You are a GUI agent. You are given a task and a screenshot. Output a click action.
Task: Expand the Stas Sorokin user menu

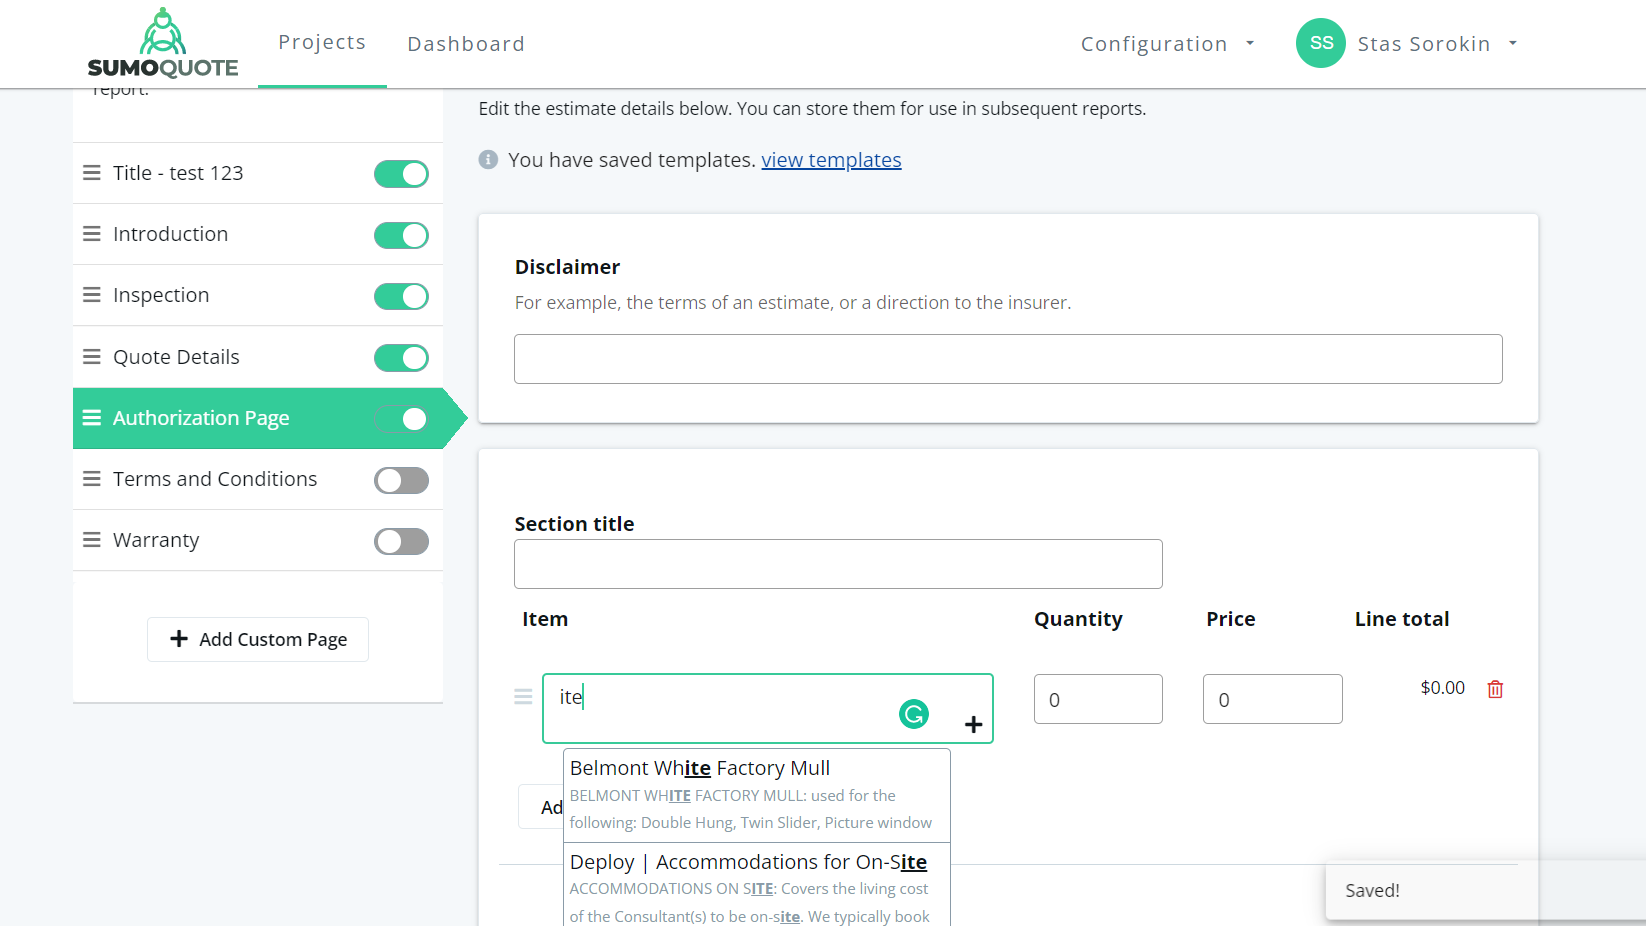point(1436,44)
